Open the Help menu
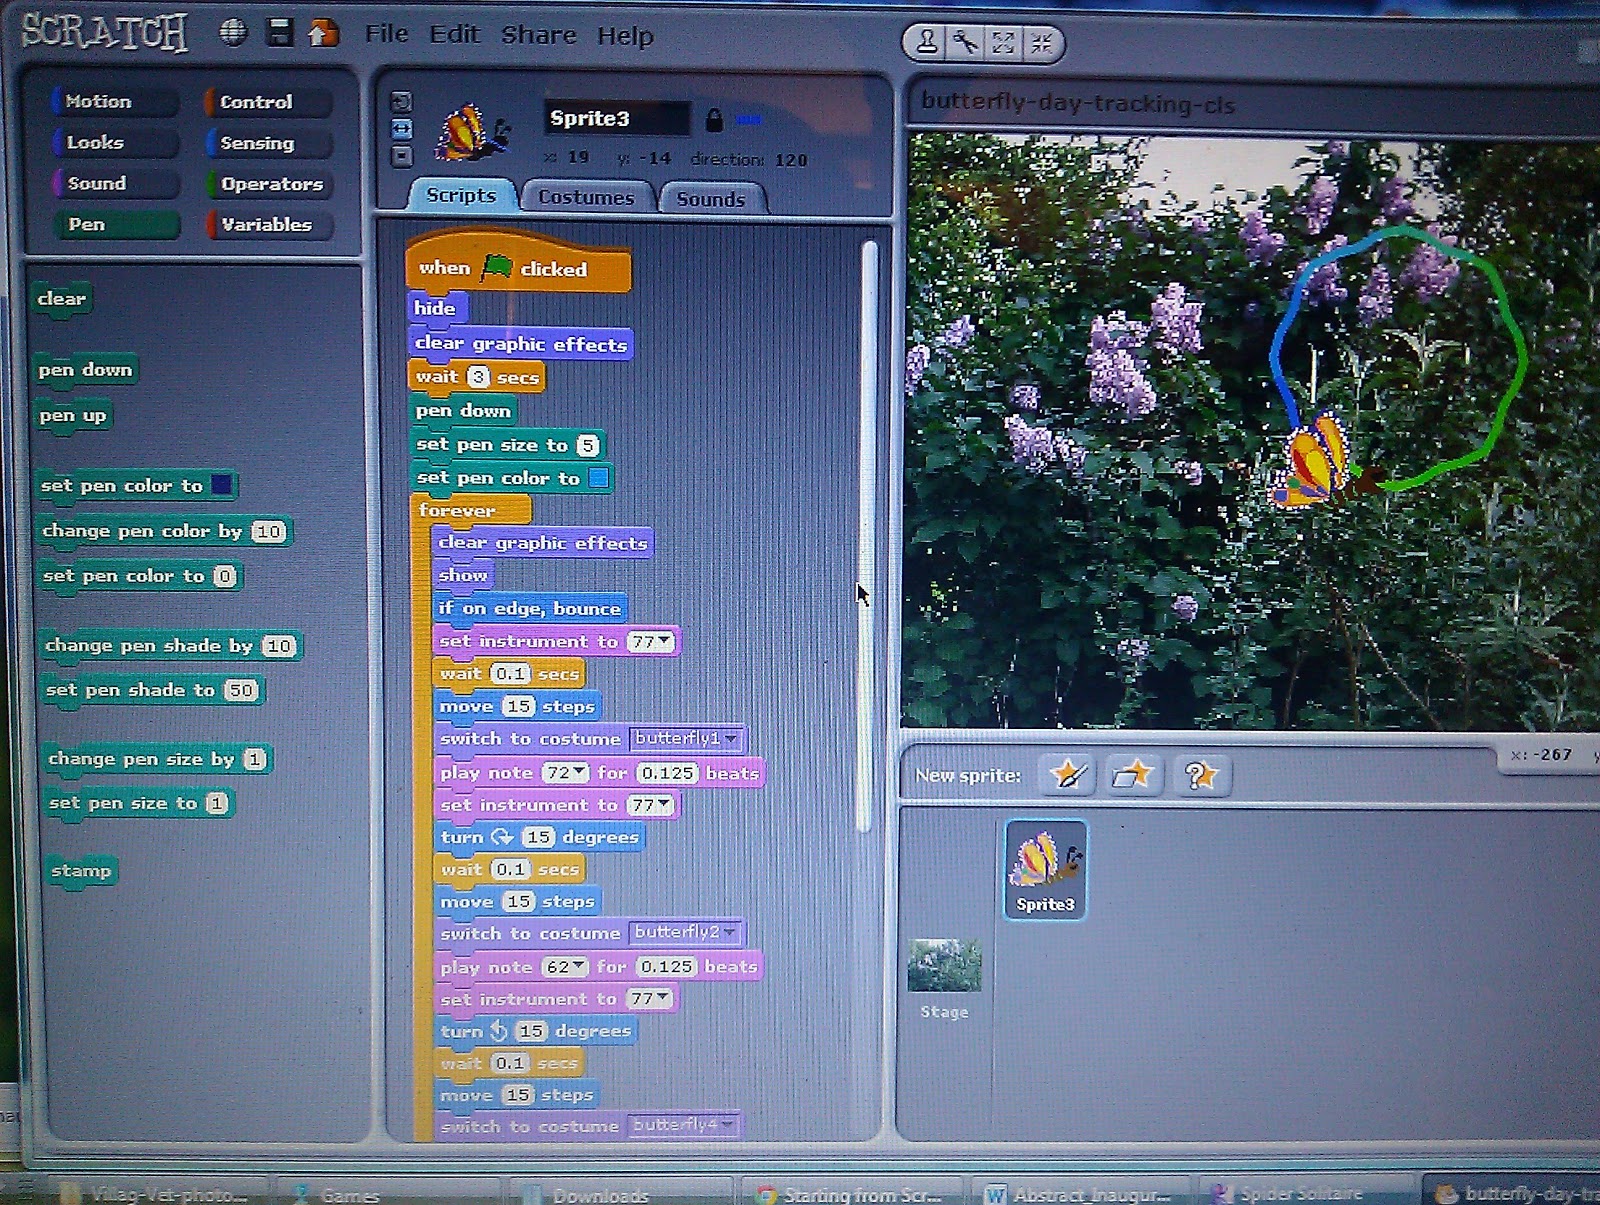The height and width of the screenshot is (1205, 1600). [625, 36]
